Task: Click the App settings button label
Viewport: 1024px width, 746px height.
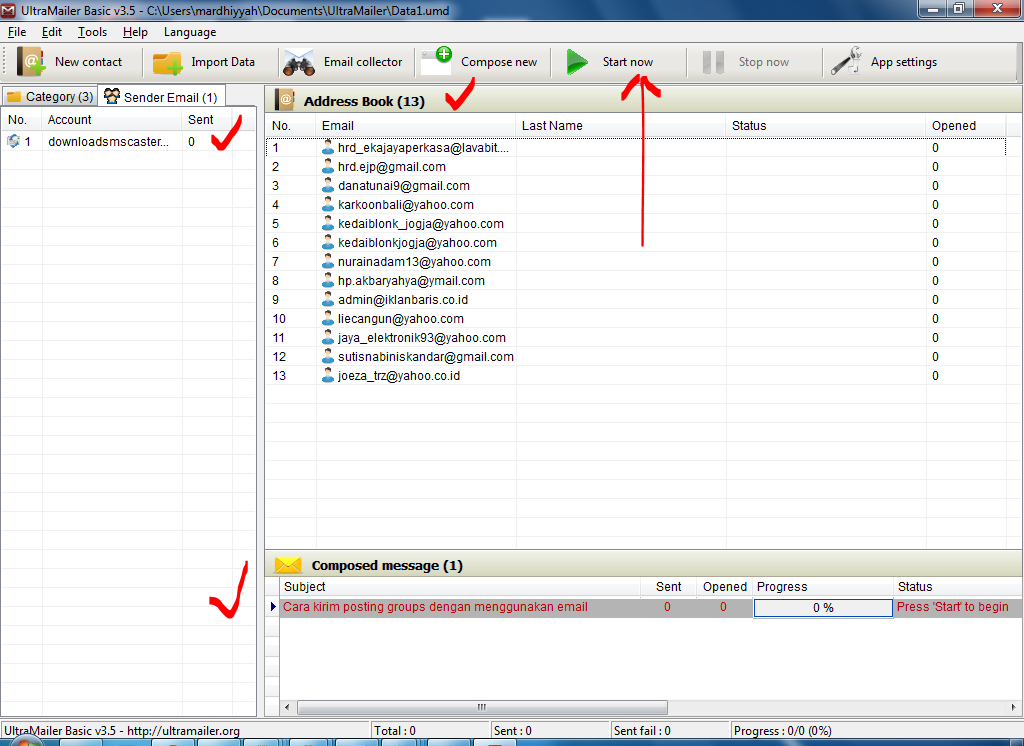Action: point(904,62)
